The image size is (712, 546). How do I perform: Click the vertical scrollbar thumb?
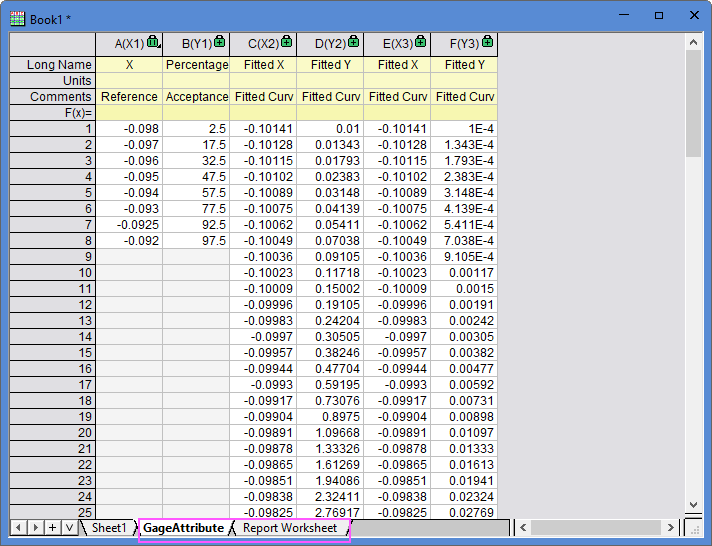pos(693,104)
